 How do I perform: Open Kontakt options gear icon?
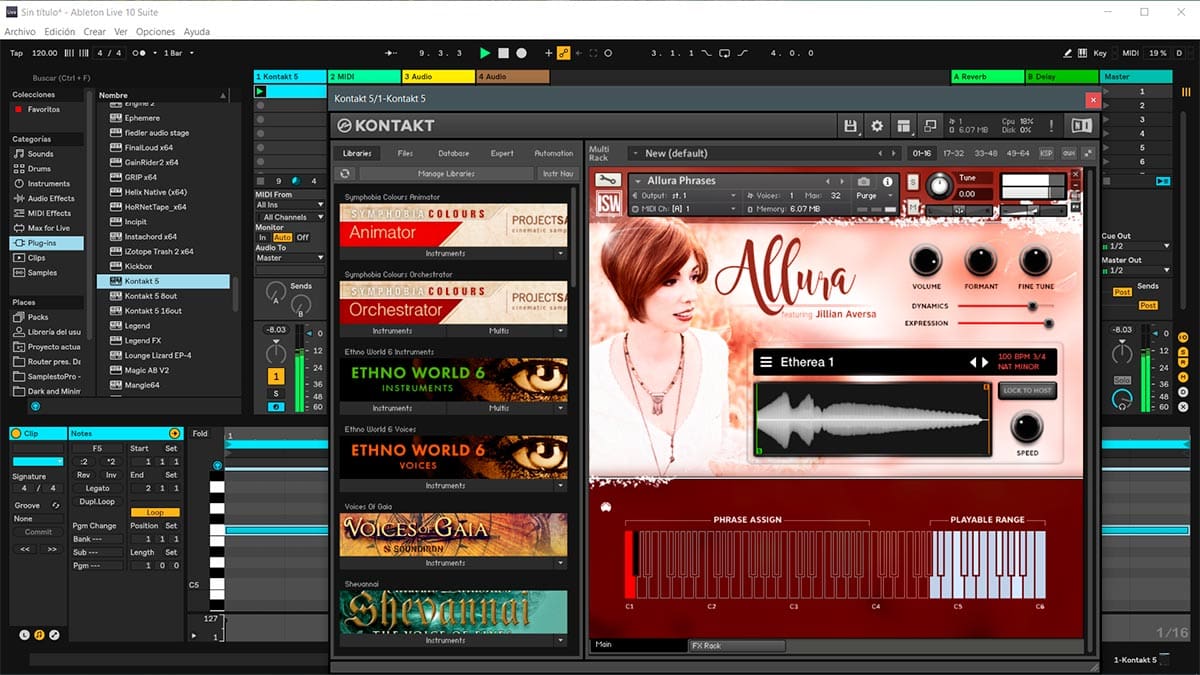877,126
